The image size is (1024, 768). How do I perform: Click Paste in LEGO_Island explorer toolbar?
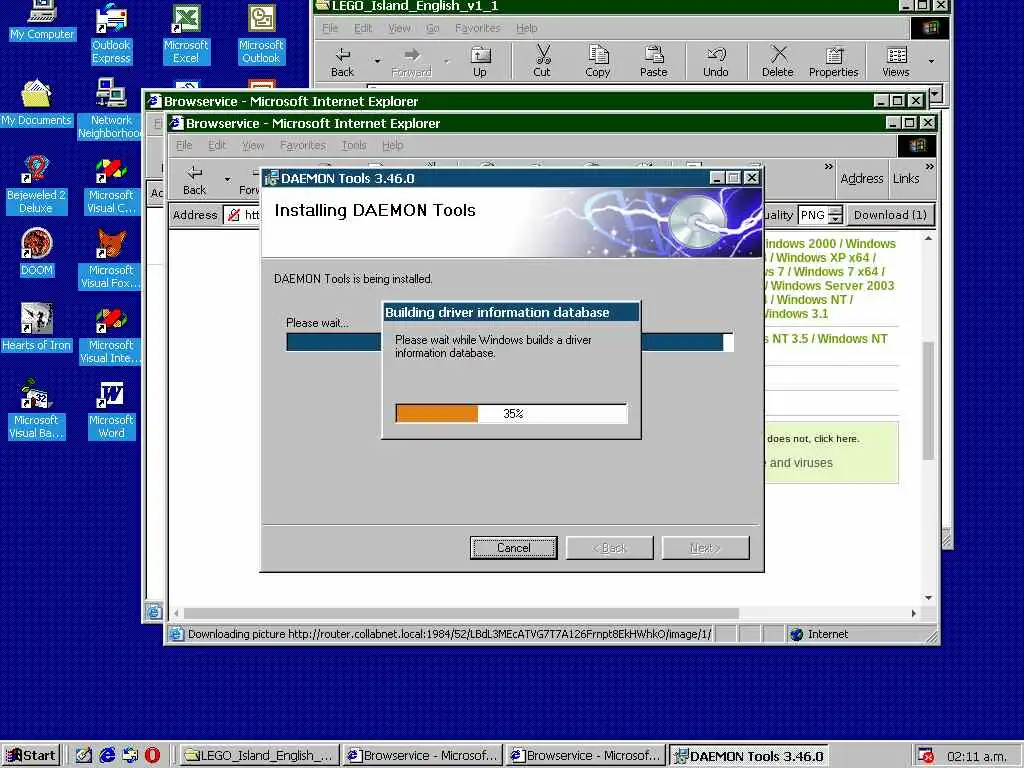coord(654,62)
